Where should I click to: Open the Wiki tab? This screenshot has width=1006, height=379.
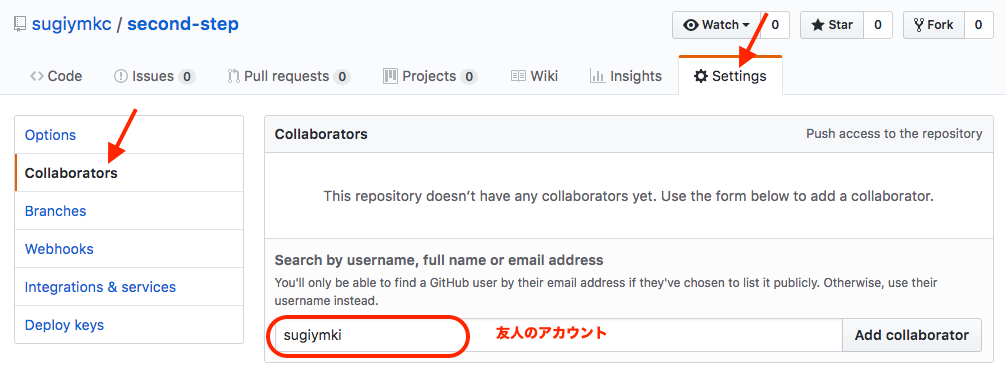534,76
